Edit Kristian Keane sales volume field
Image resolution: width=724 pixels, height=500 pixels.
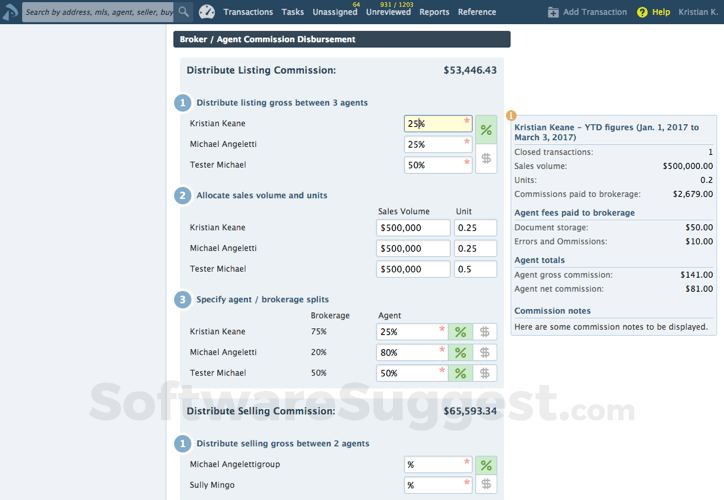click(413, 228)
